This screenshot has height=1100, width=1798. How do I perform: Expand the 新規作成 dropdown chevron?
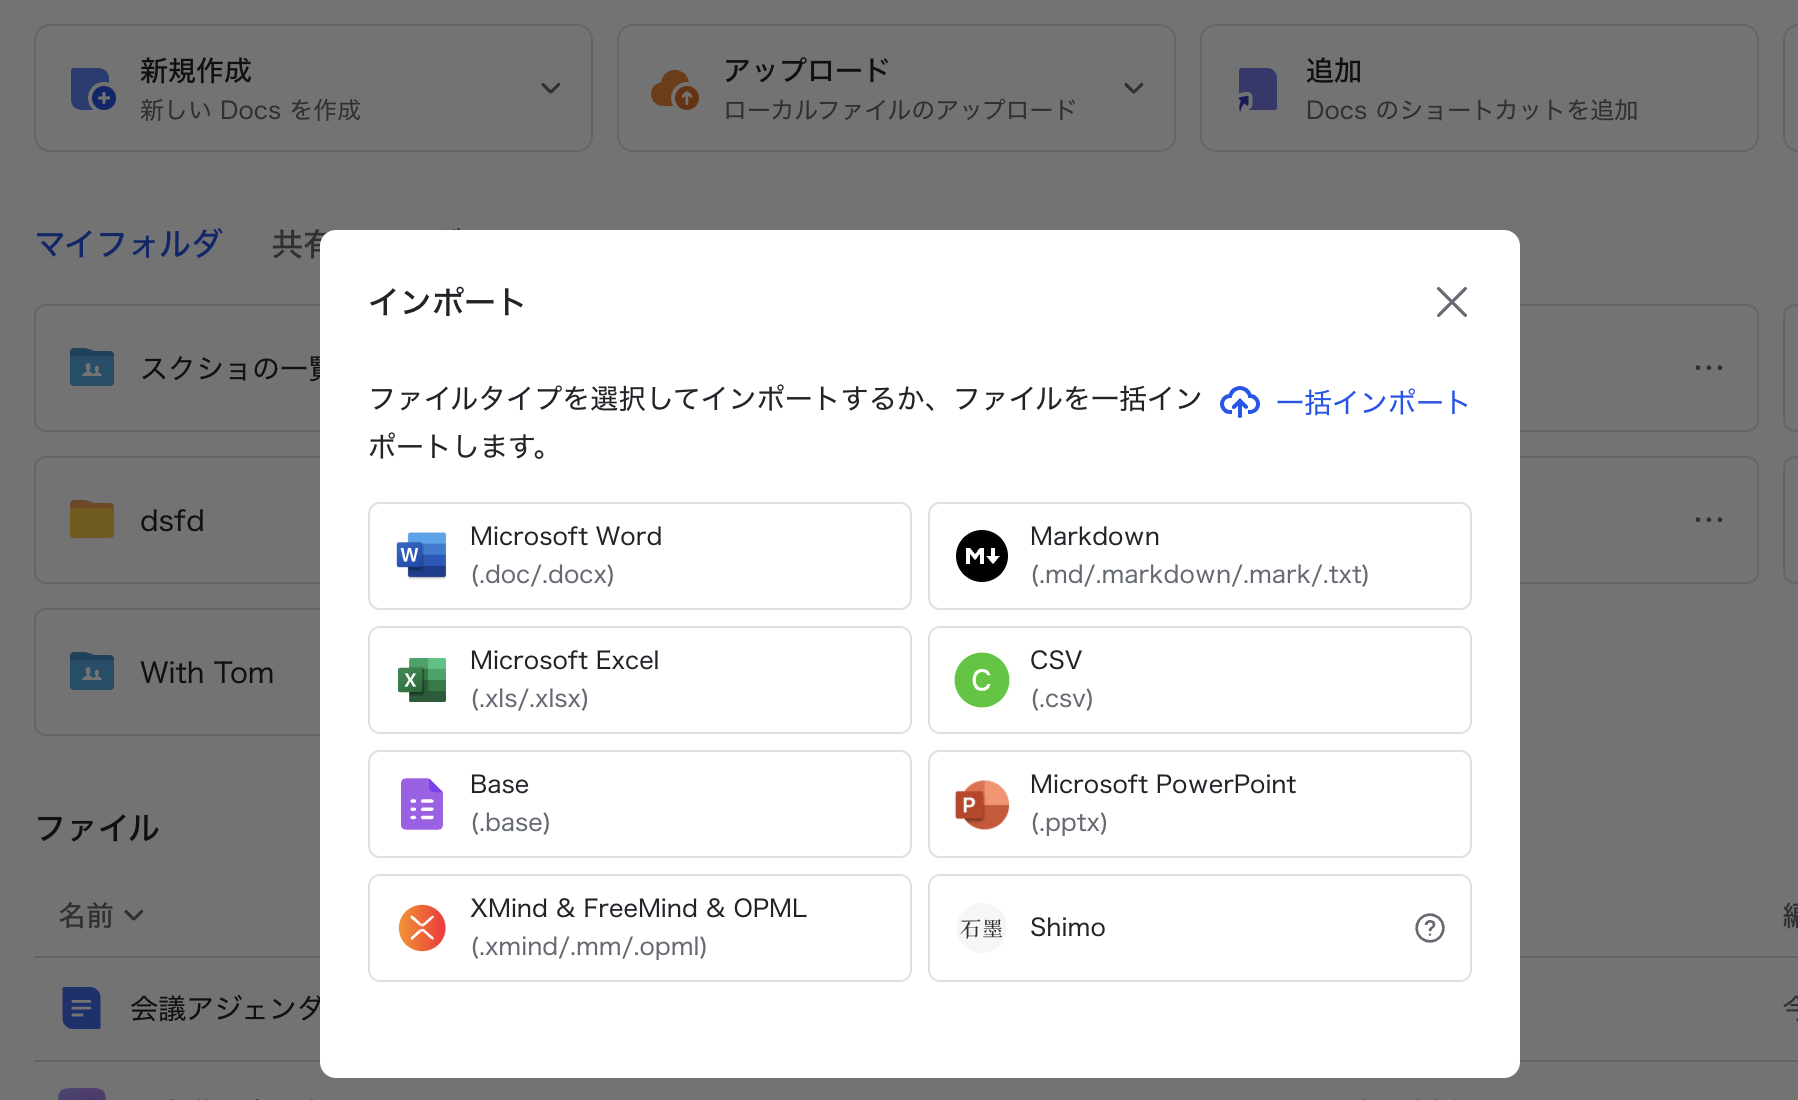pyautogui.click(x=551, y=88)
